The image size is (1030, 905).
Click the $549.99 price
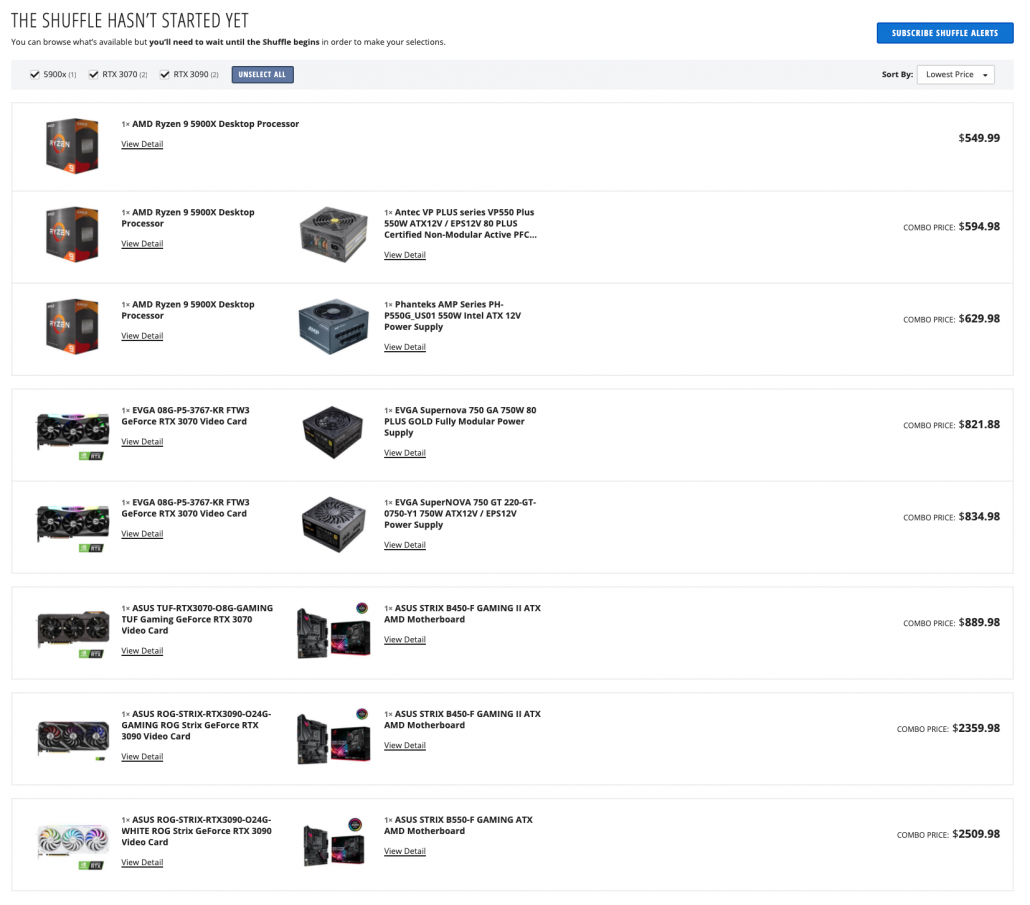(979, 138)
